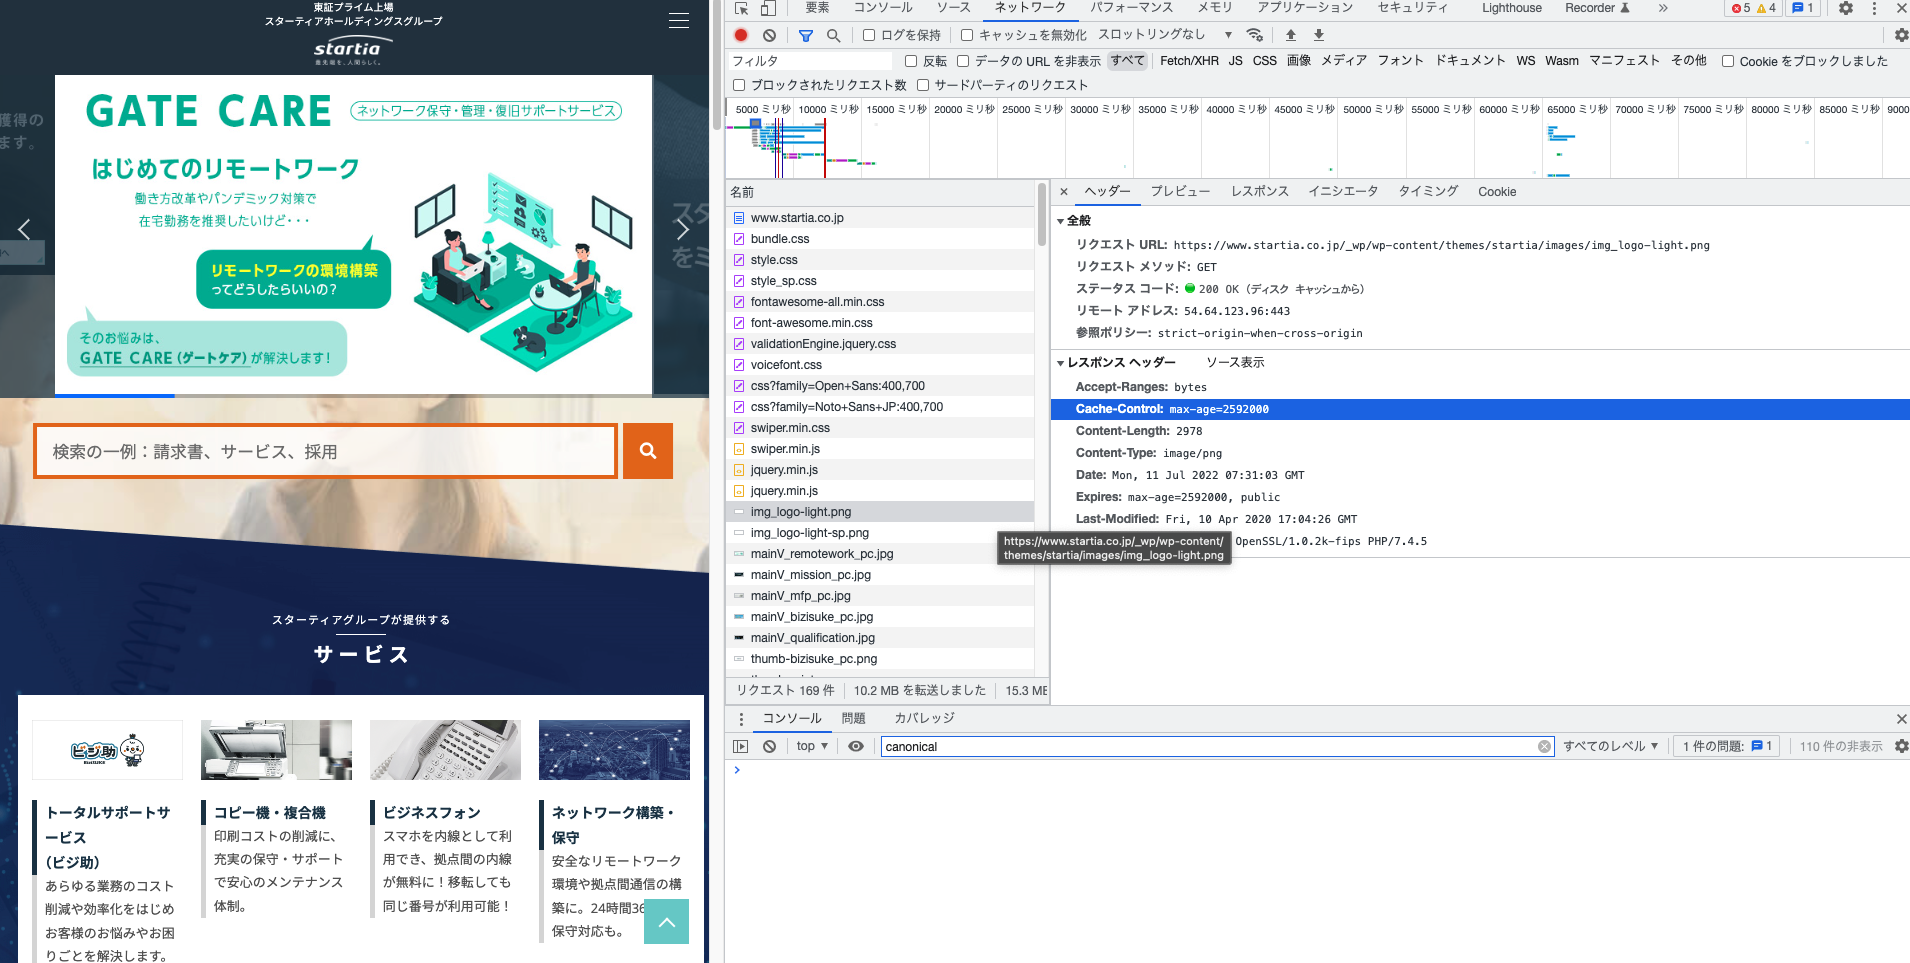The height and width of the screenshot is (963, 1910).
Task: Open the Cookie tab in request details
Action: [1497, 191]
